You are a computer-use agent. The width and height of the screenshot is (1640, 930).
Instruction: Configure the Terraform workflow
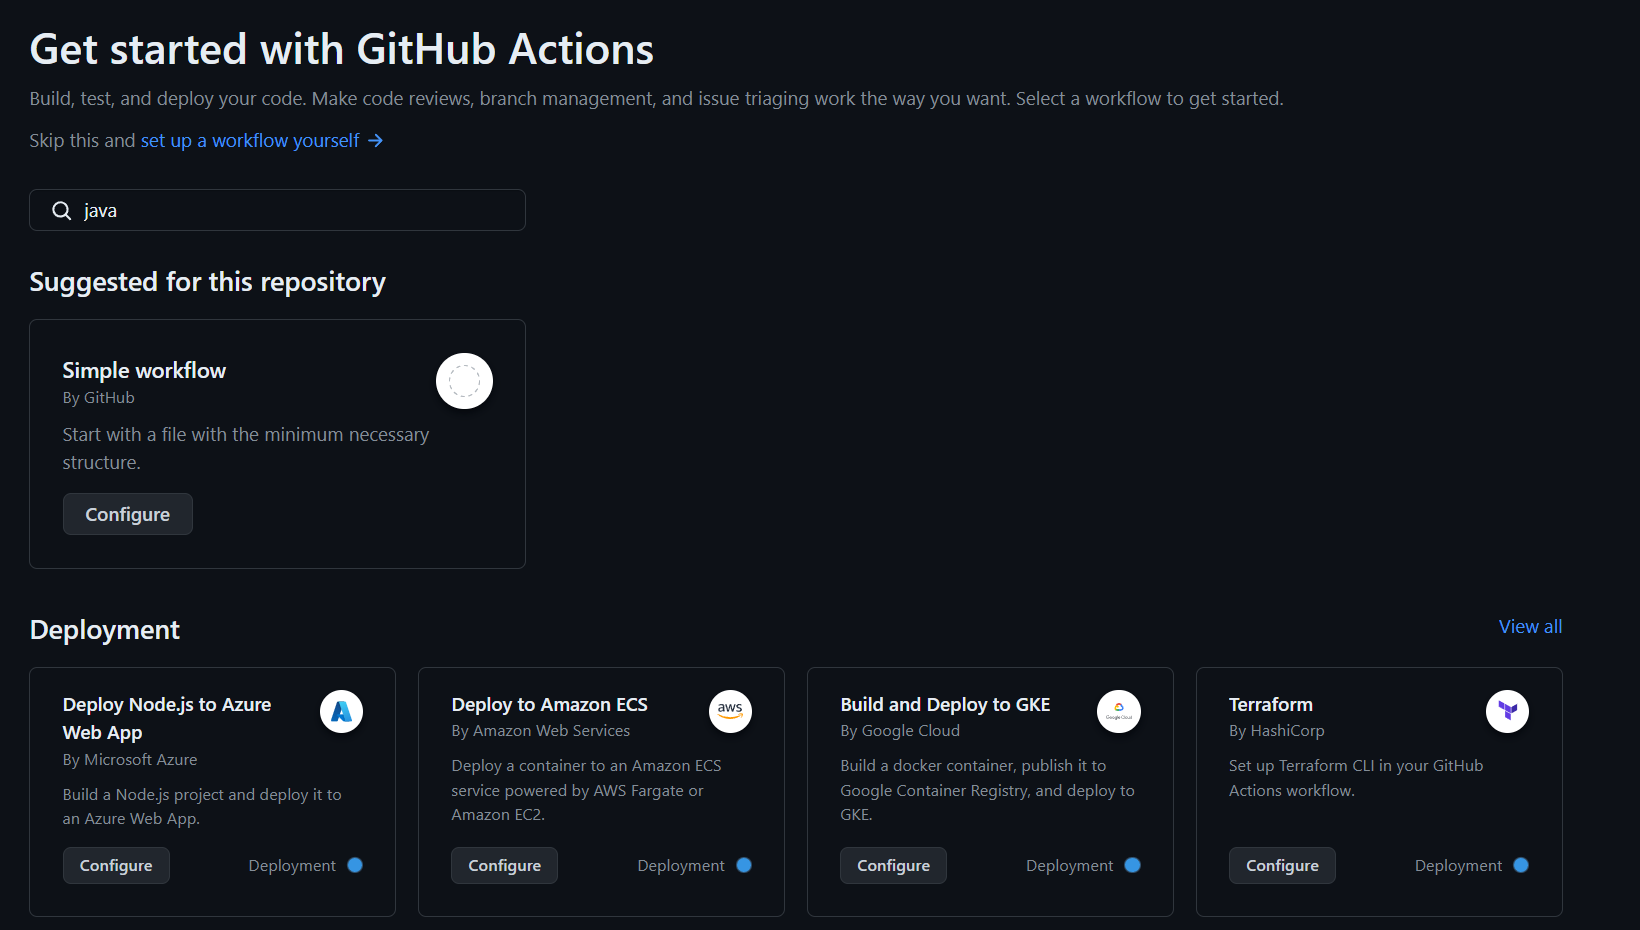click(1282, 865)
